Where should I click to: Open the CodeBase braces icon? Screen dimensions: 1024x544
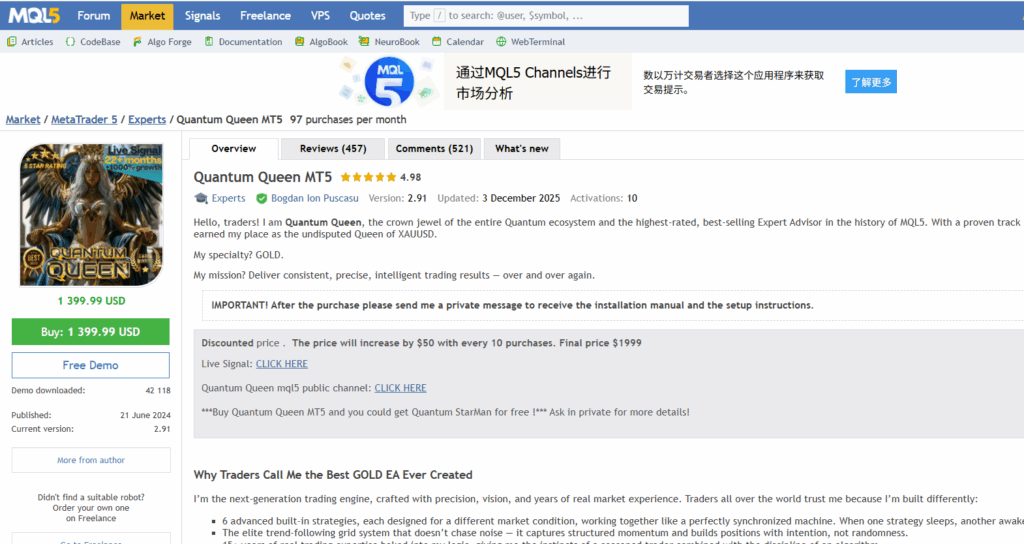click(71, 42)
